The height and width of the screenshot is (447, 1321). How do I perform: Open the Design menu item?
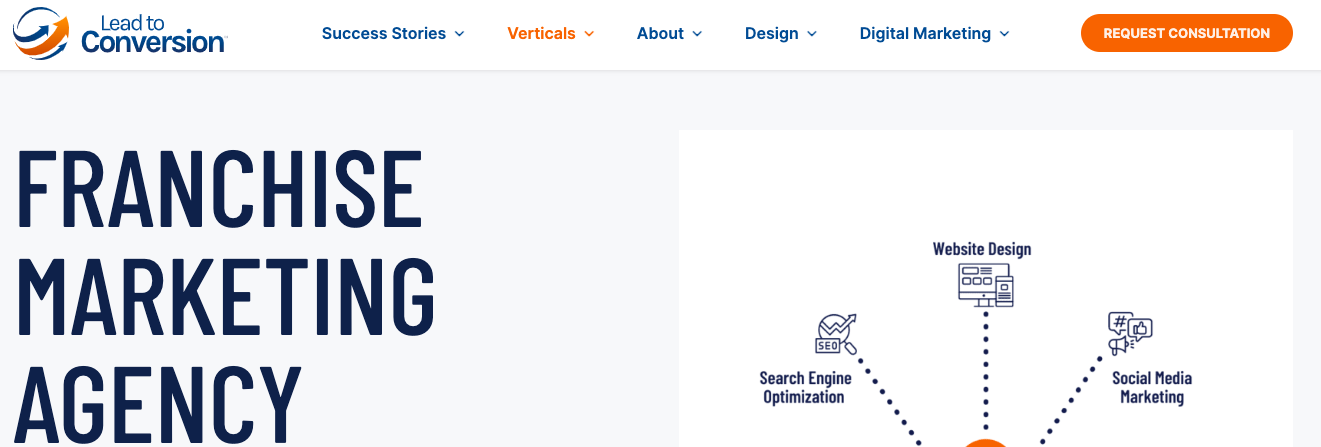(771, 34)
